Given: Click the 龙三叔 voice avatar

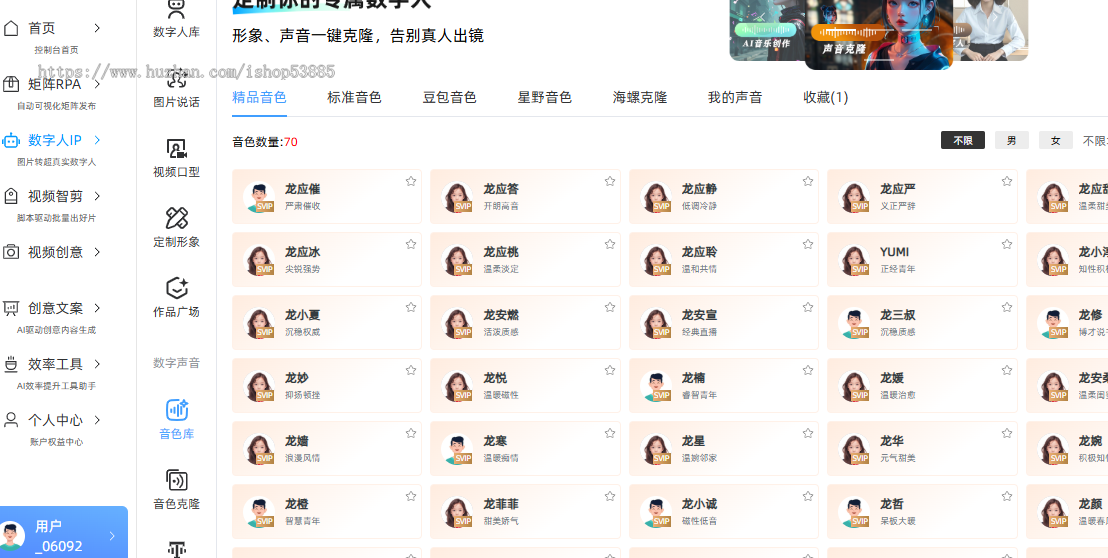Looking at the screenshot, I should coord(854,323).
